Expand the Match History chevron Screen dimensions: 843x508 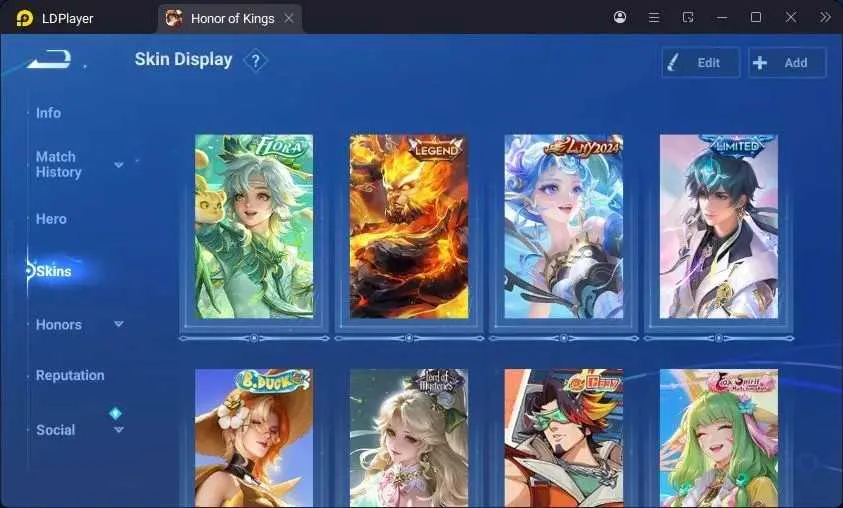[119, 164]
